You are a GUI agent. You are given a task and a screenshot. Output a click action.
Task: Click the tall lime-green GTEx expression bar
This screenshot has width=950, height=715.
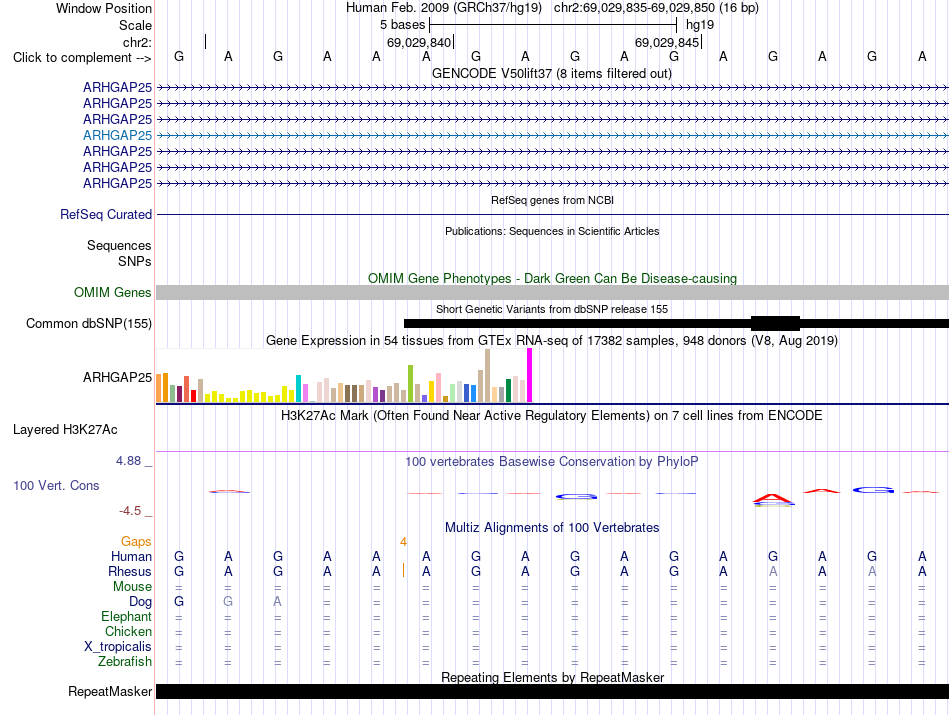410,384
